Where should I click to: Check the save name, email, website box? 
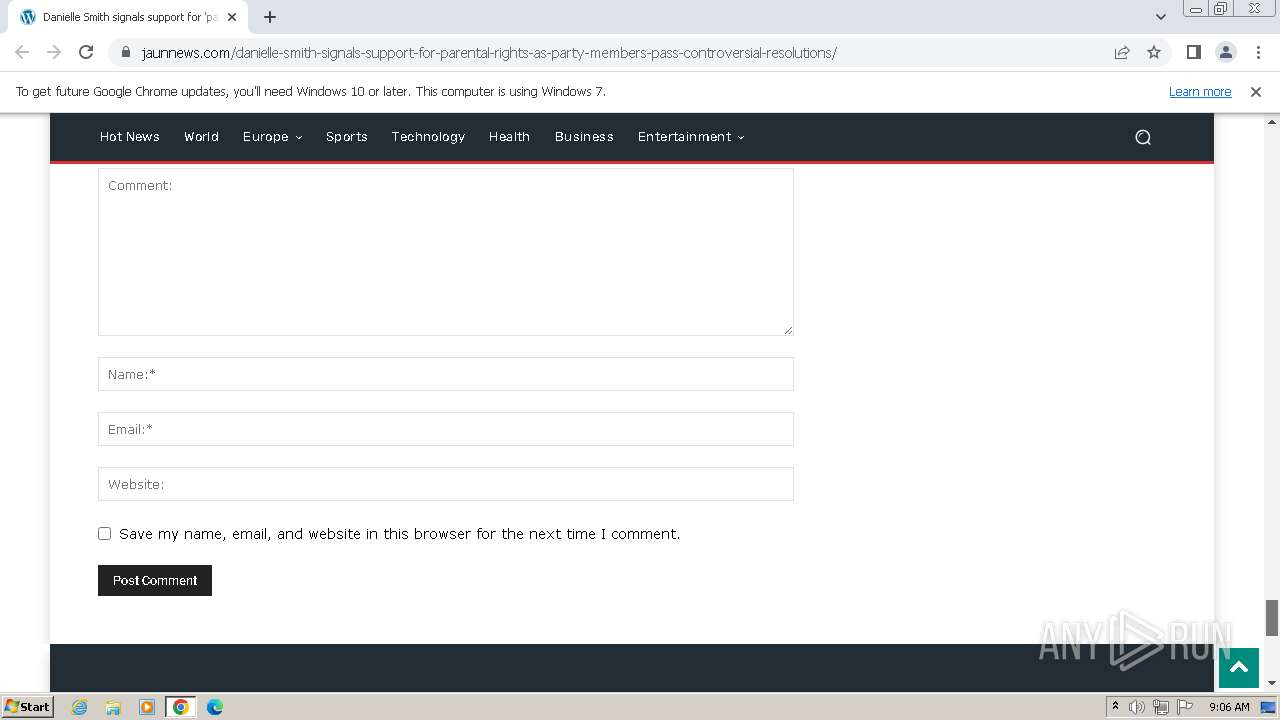(x=104, y=534)
